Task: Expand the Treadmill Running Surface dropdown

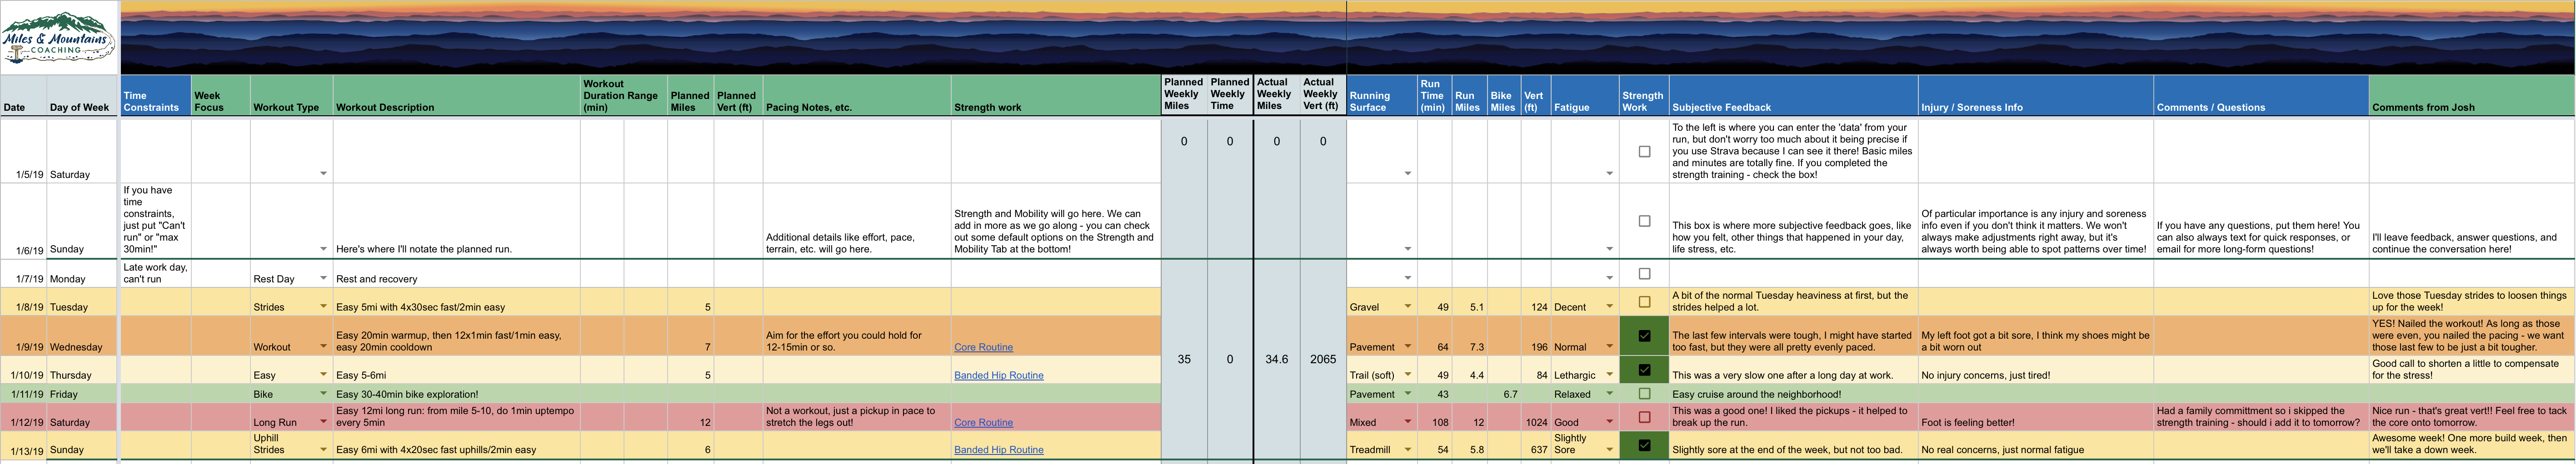Action: pos(1408,449)
